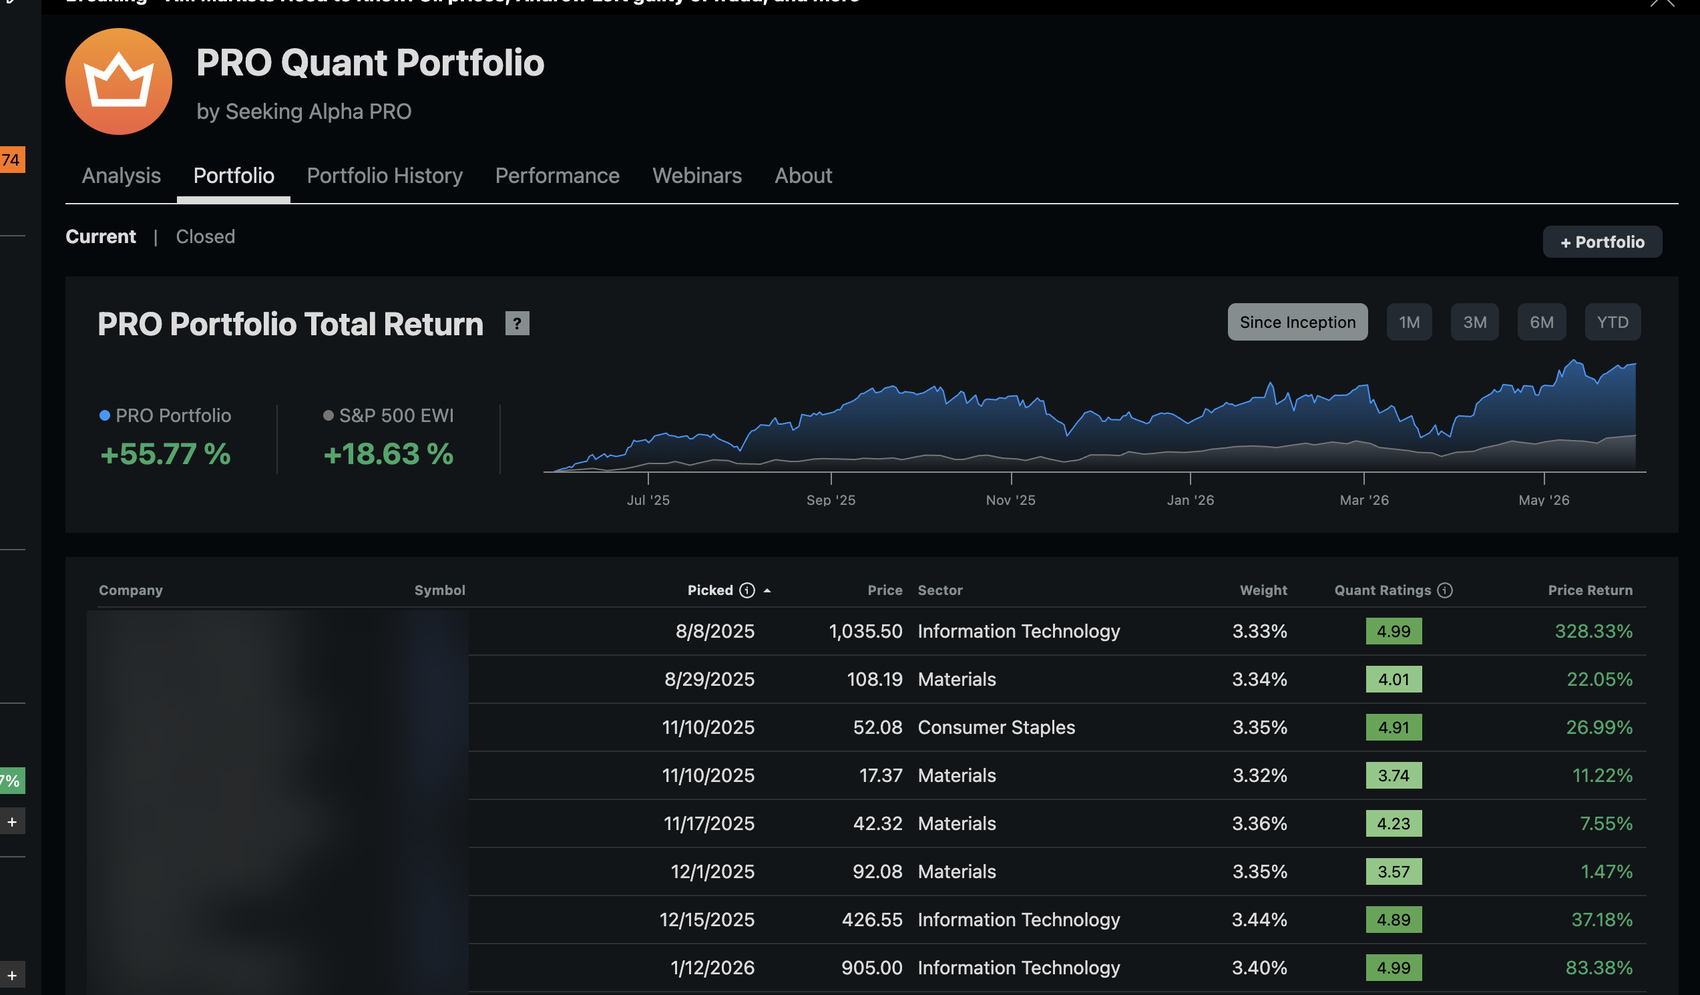Screen dimensions: 1700x995
Task: Click the 4.91 quant rating badge
Action: click(x=1394, y=727)
